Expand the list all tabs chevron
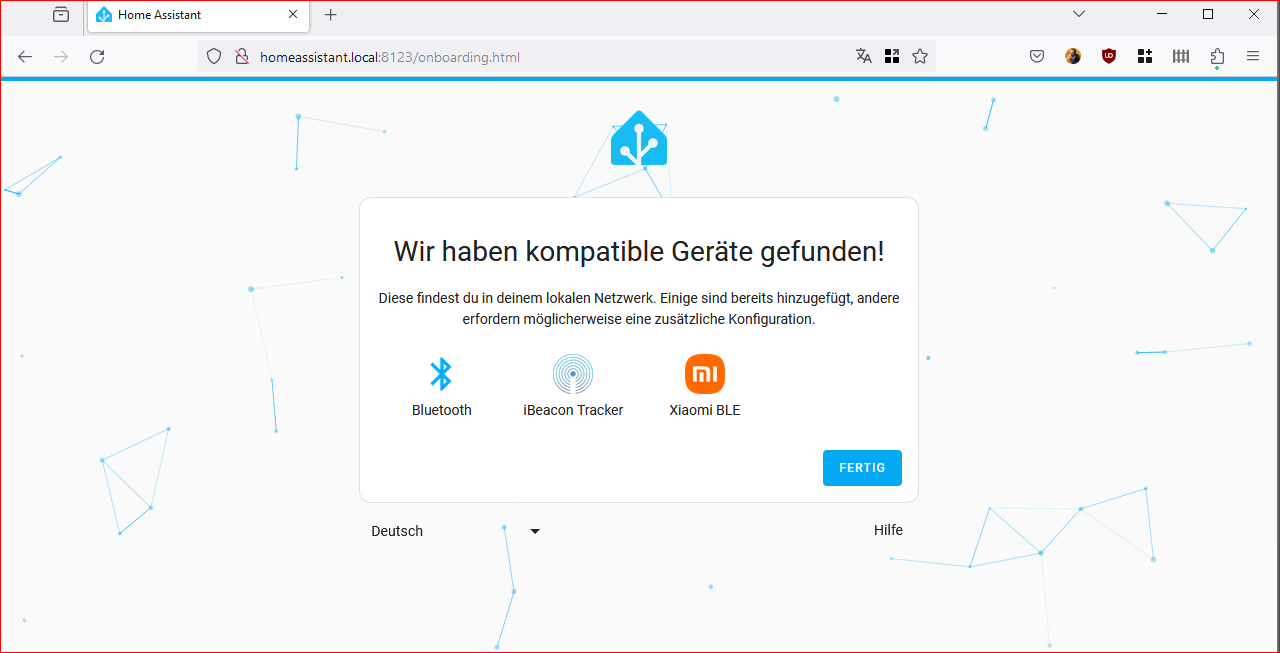 [x=1079, y=14]
